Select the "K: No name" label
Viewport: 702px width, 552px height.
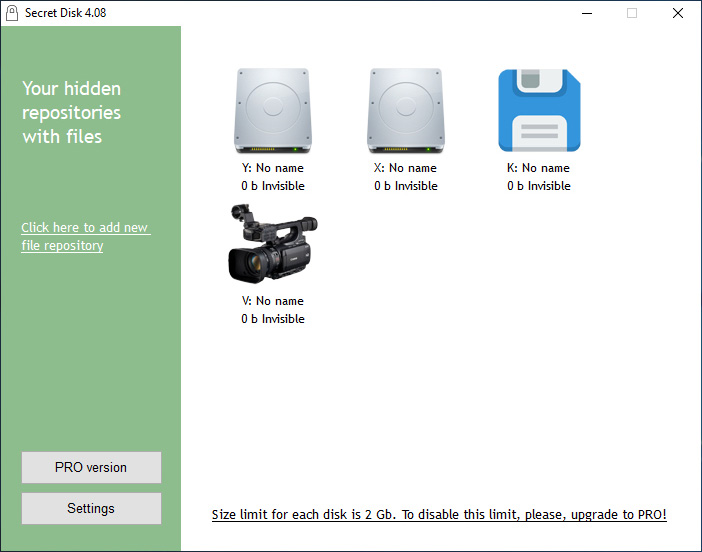(538, 168)
